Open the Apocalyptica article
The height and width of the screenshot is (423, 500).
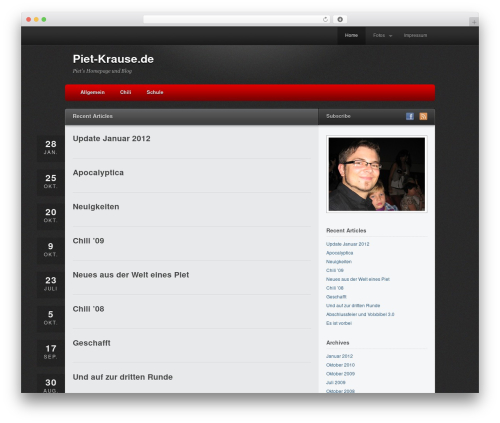click(x=98, y=173)
